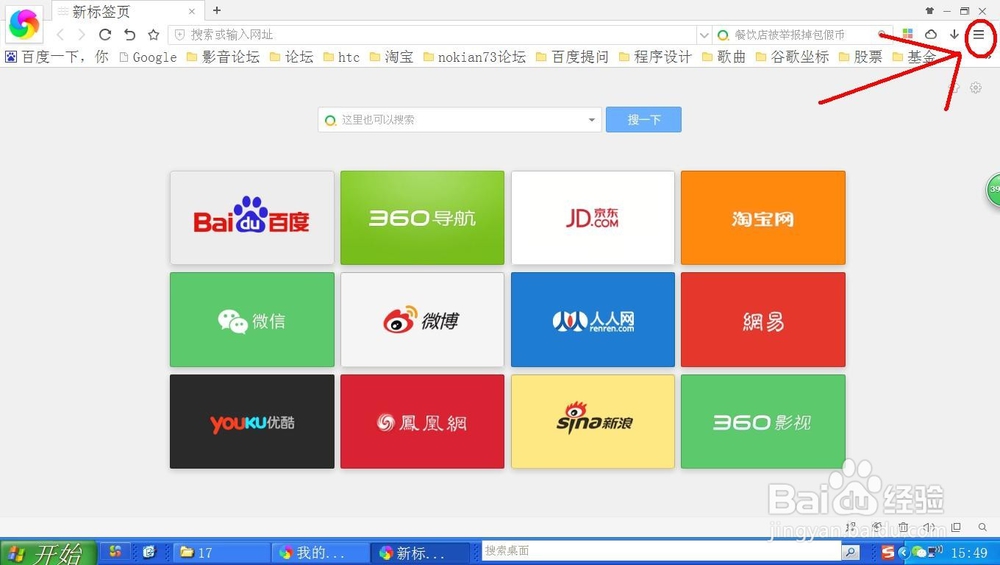Click the undo closed-tab arrow icon
Screen dimensions: 1000x565
(129, 34)
